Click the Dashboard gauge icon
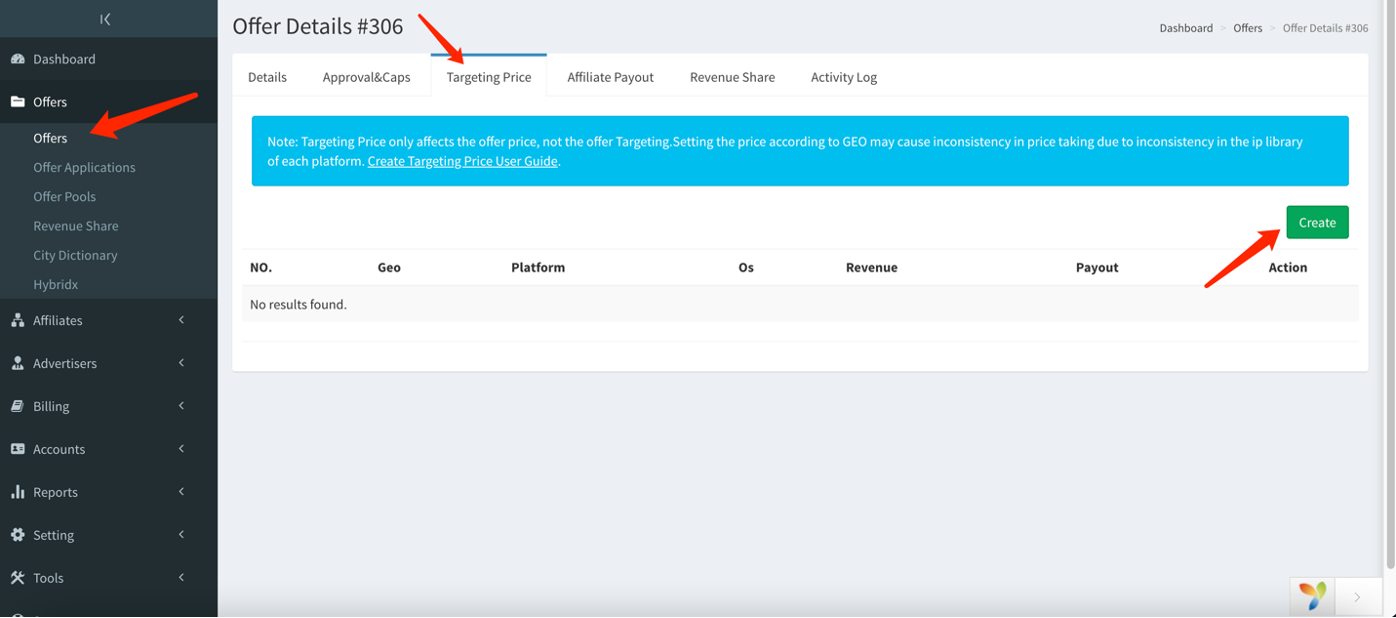Viewport: 1396px width, 618px height. coord(18,59)
